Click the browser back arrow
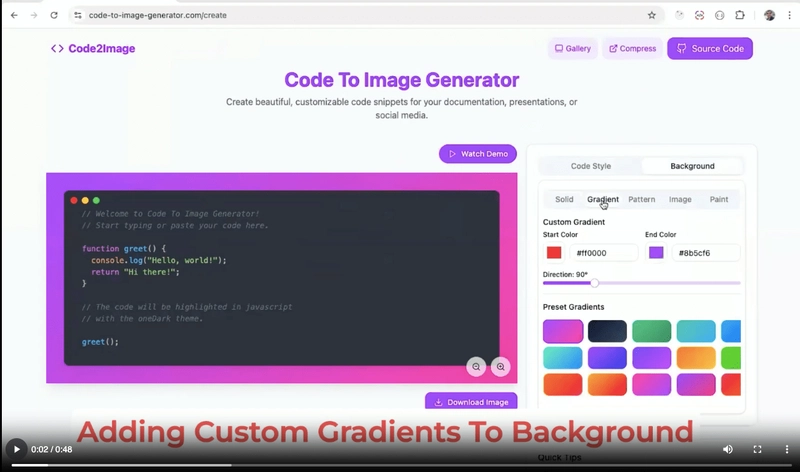The width and height of the screenshot is (800, 472). tap(14, 15)
